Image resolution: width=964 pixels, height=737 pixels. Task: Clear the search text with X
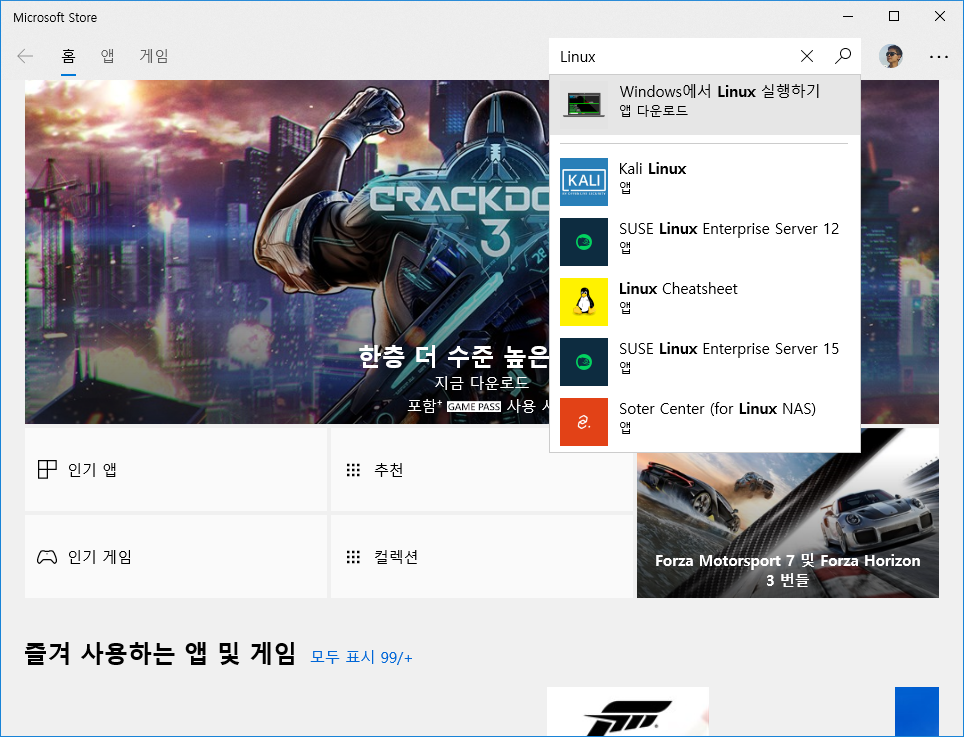807,57
